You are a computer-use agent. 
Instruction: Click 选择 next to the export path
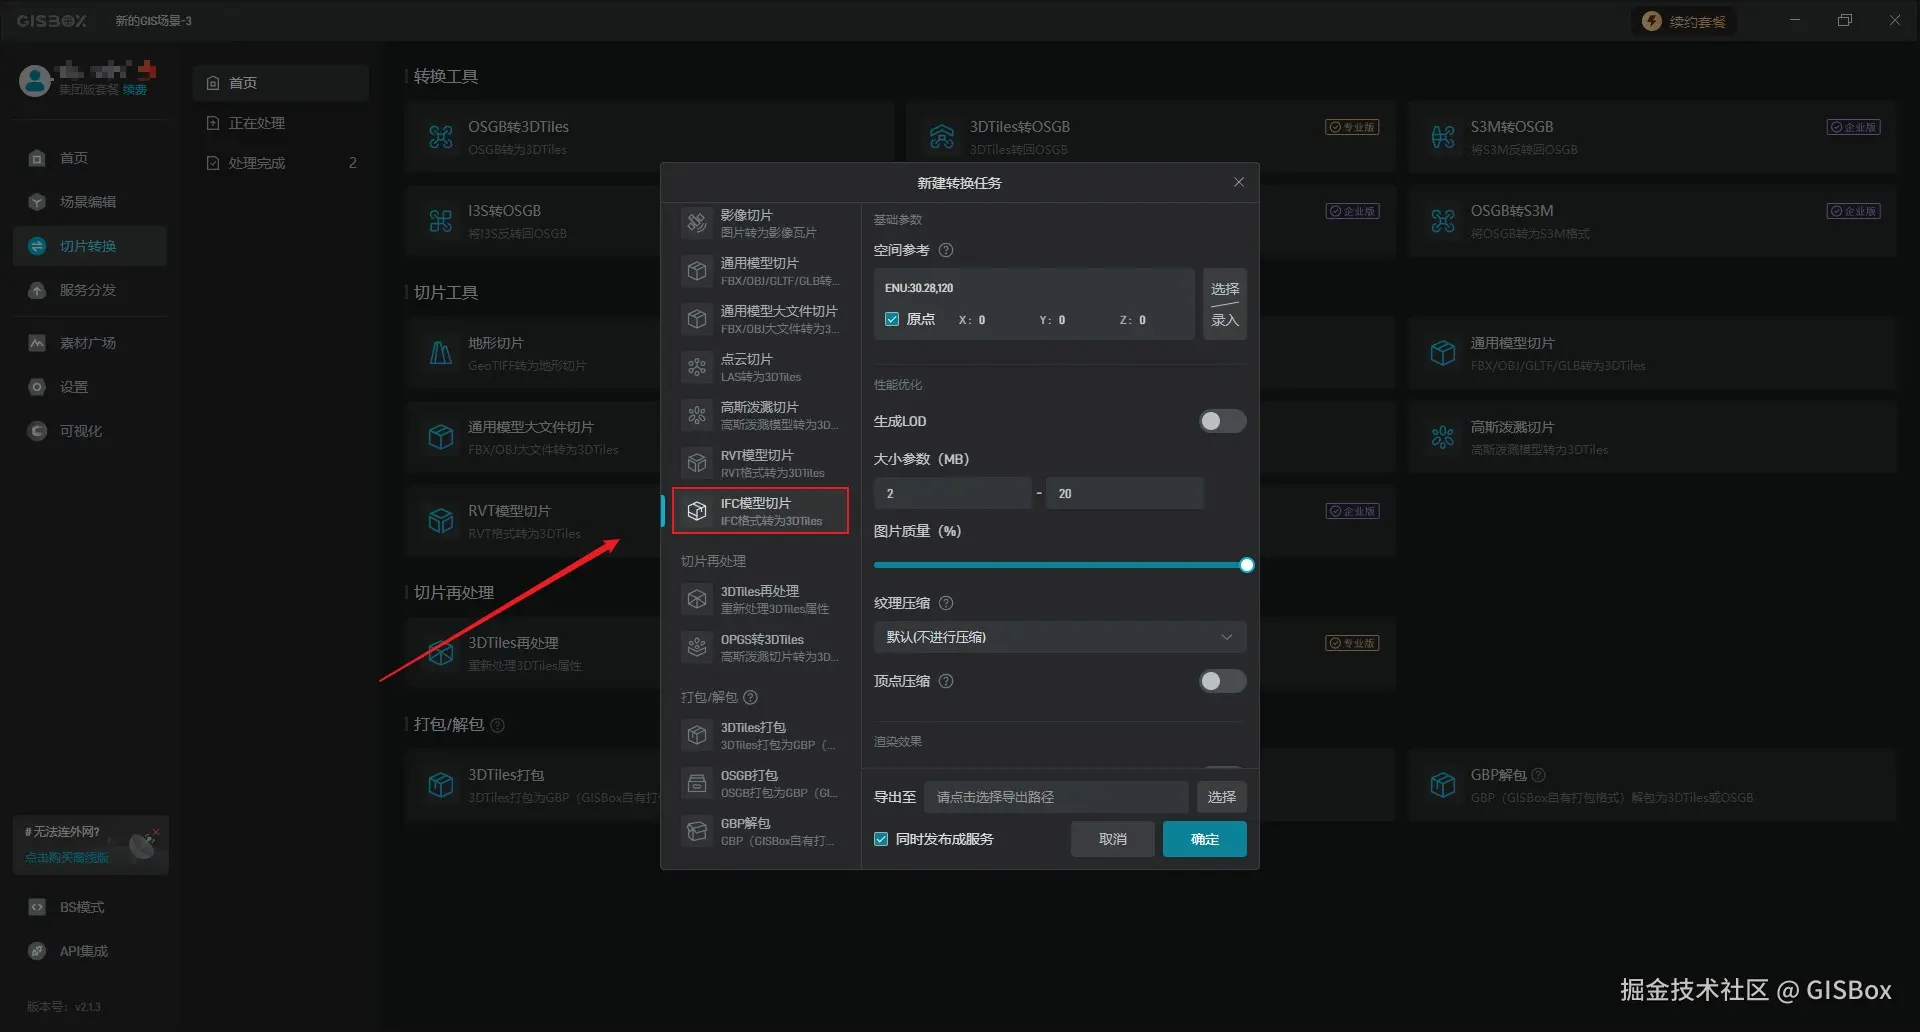click(x=1221, y=797)
